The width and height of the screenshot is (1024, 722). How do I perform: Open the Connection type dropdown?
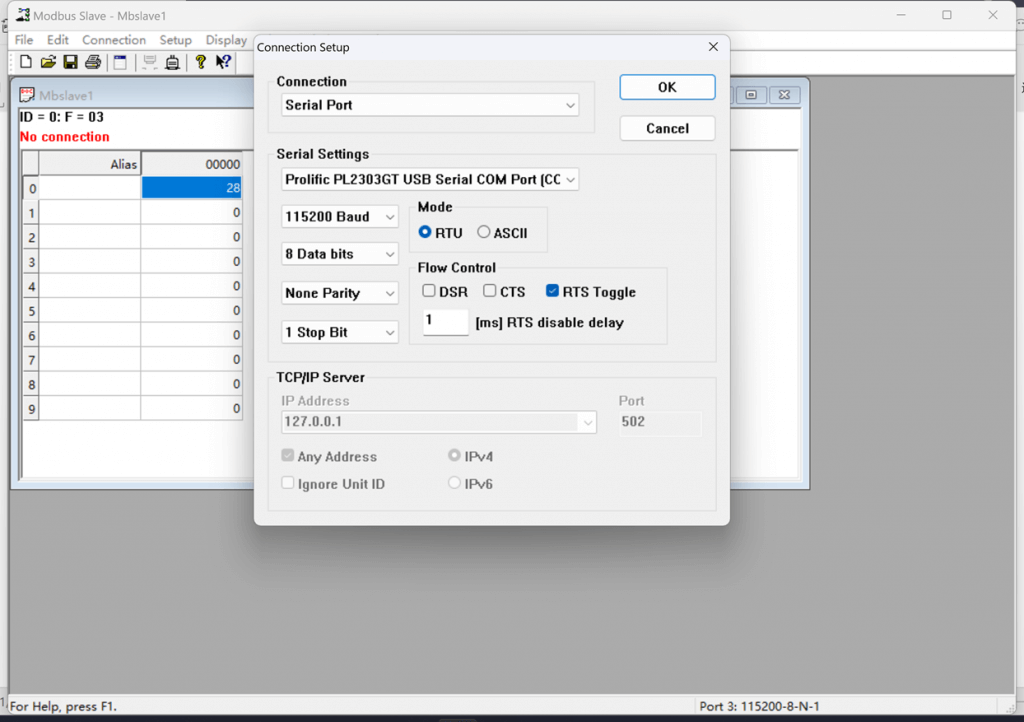pyautogui.click(x=569, y=105)
